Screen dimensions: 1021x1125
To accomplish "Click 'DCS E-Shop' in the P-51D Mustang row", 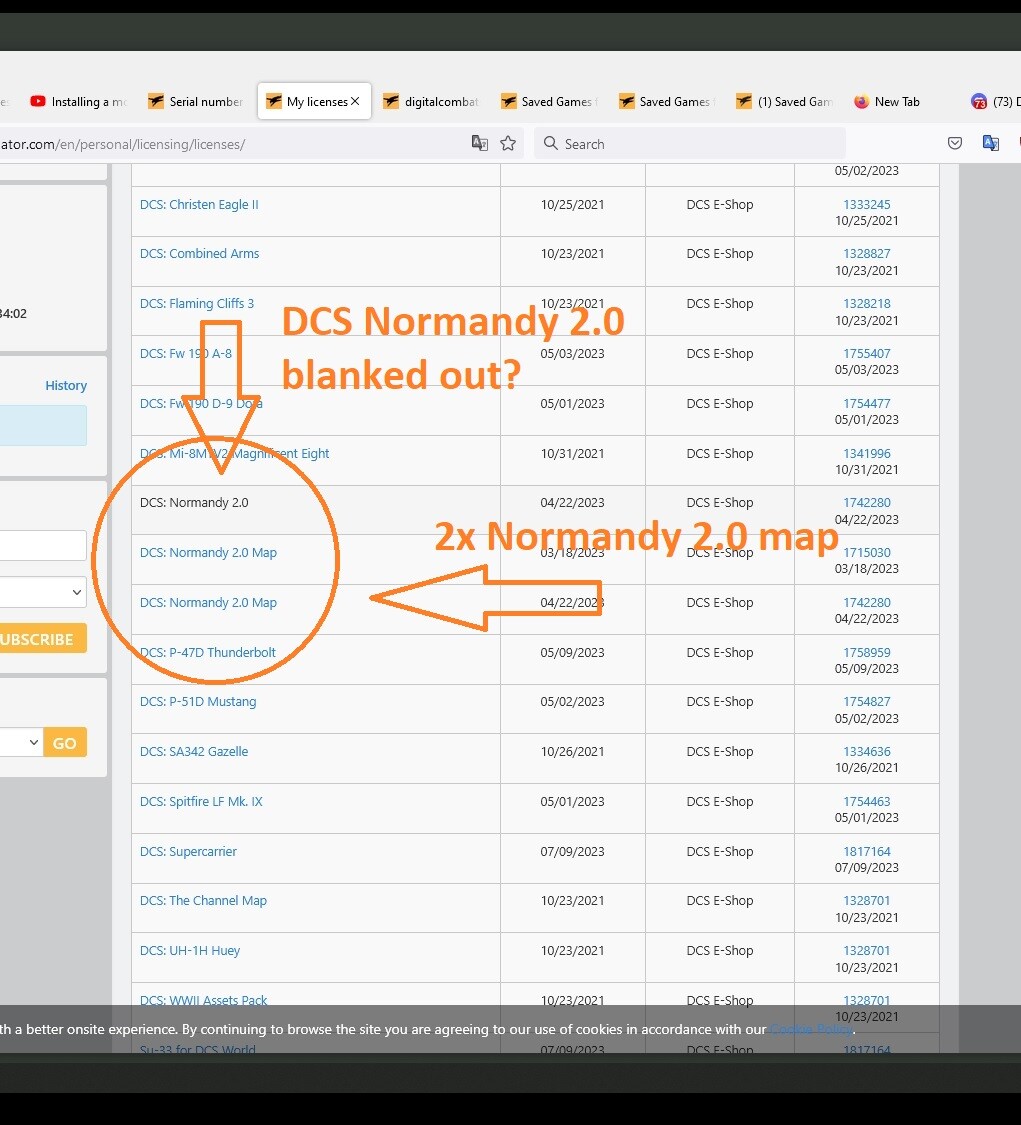I will (x=720, y=702).
